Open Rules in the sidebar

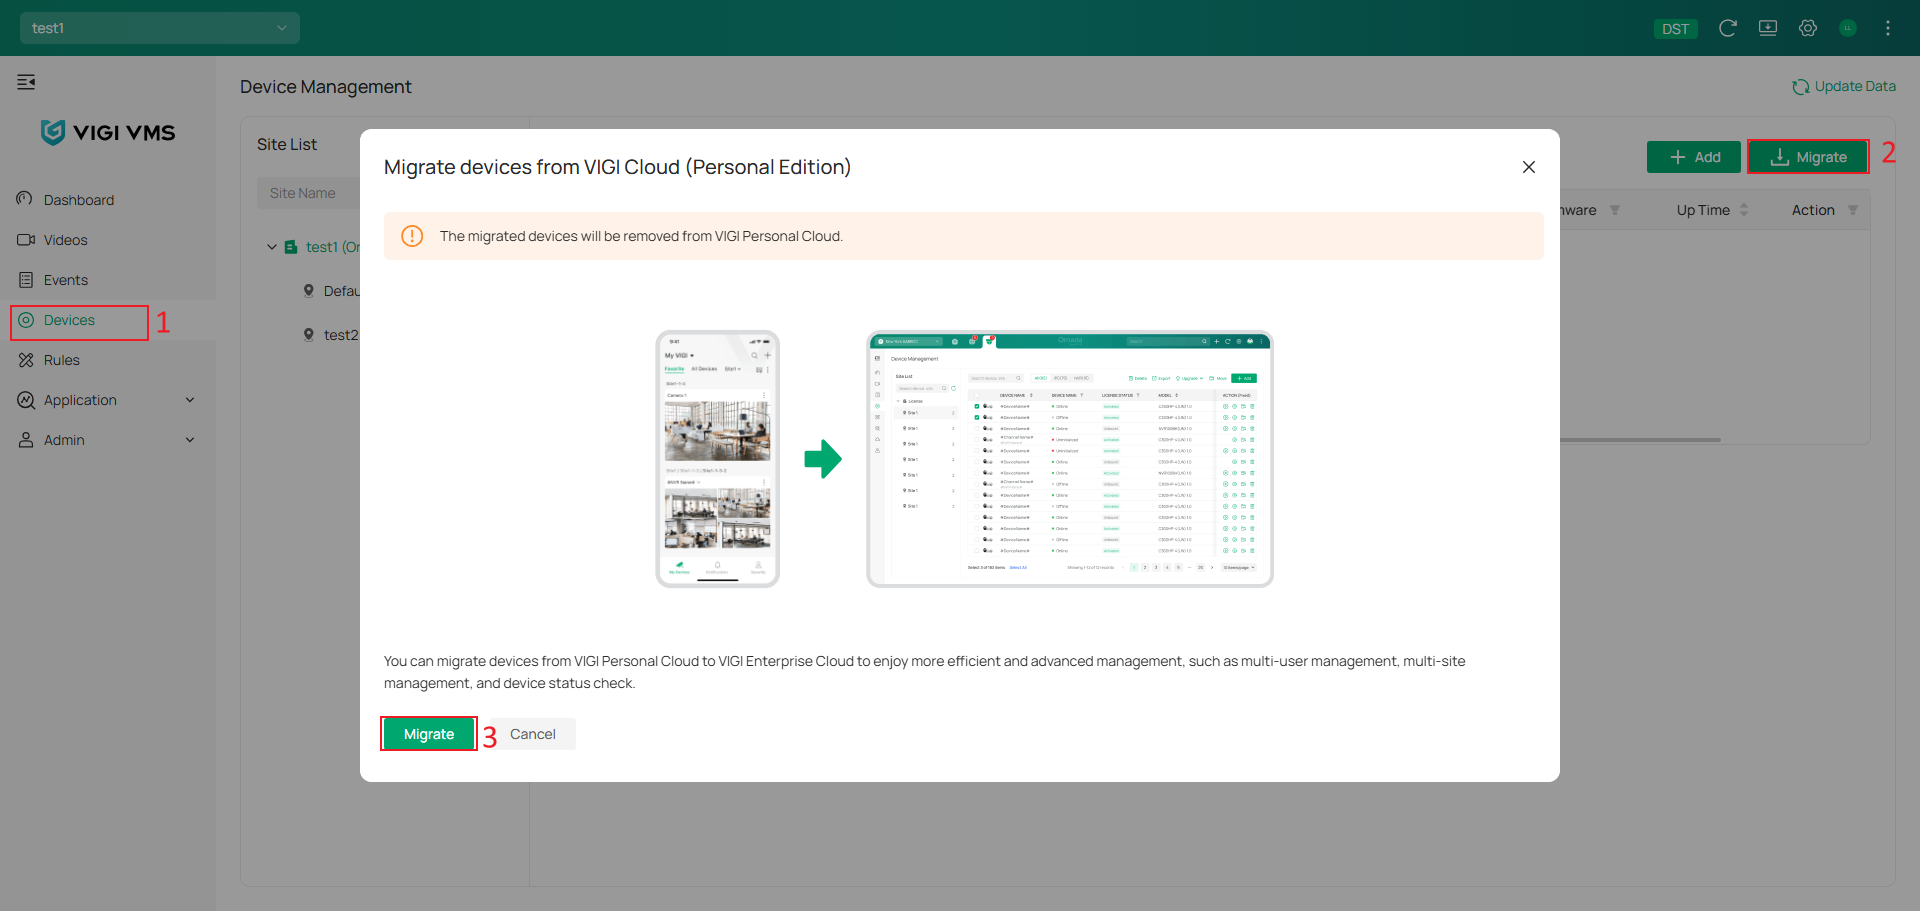108,360
